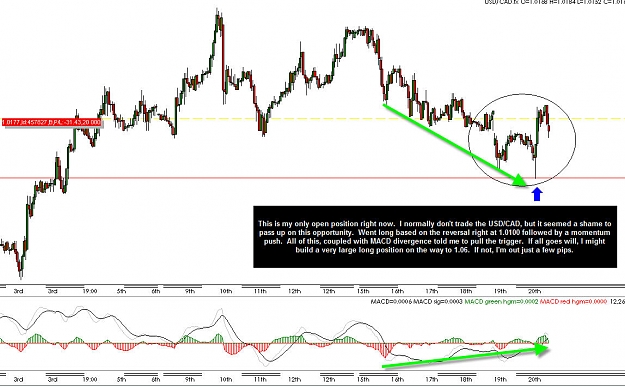Click '10th' on the price chart time axis

tap(226, 291)
